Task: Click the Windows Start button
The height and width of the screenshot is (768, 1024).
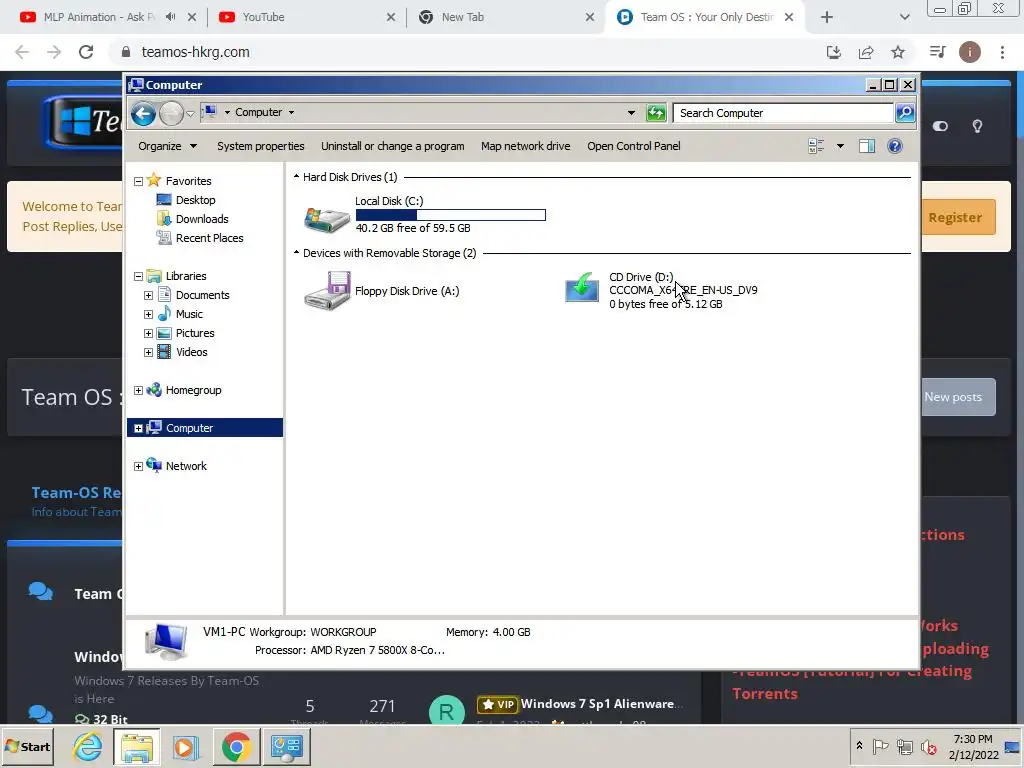Action: [28, 746]
